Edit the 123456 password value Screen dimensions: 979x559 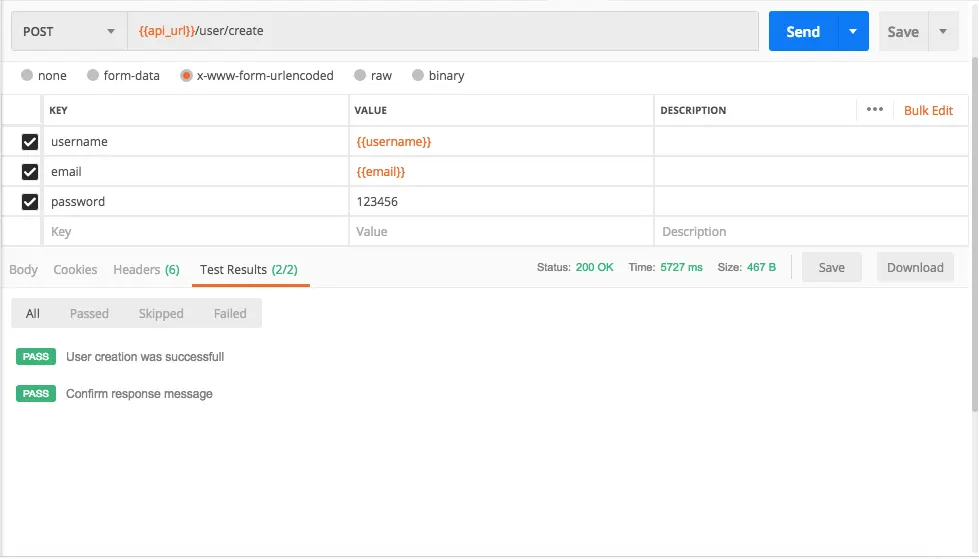[x=501, y=202]
